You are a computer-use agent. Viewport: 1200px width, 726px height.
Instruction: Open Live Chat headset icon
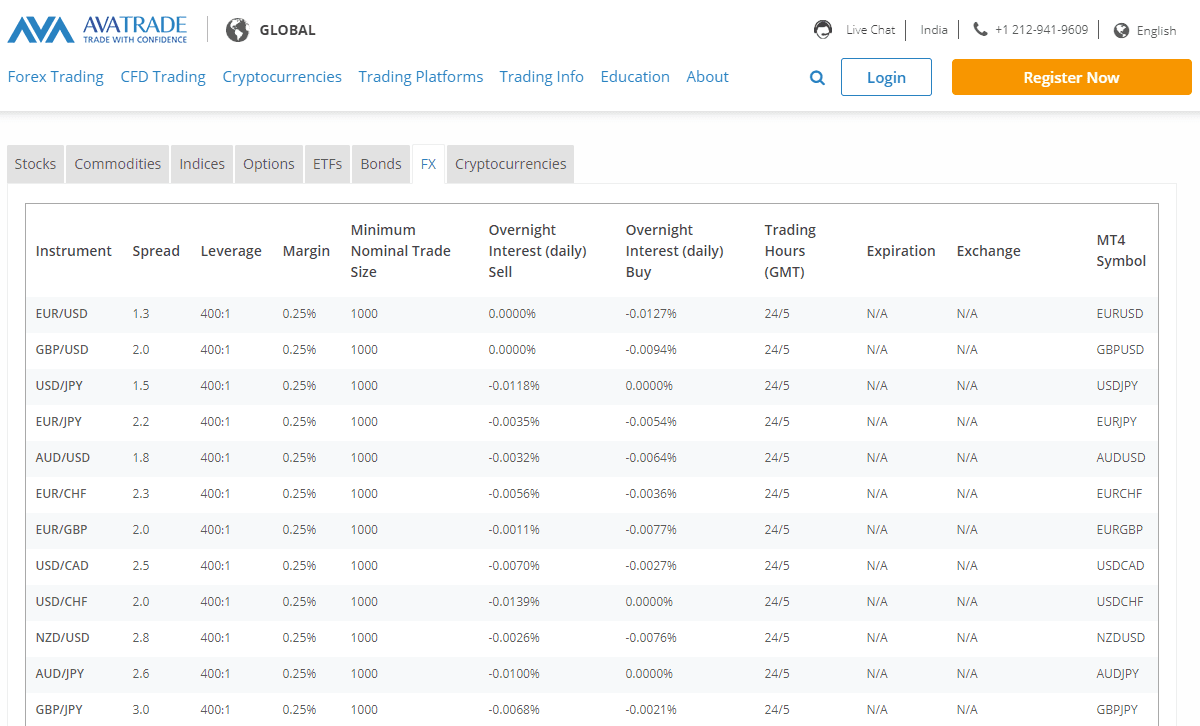point(823,30)
